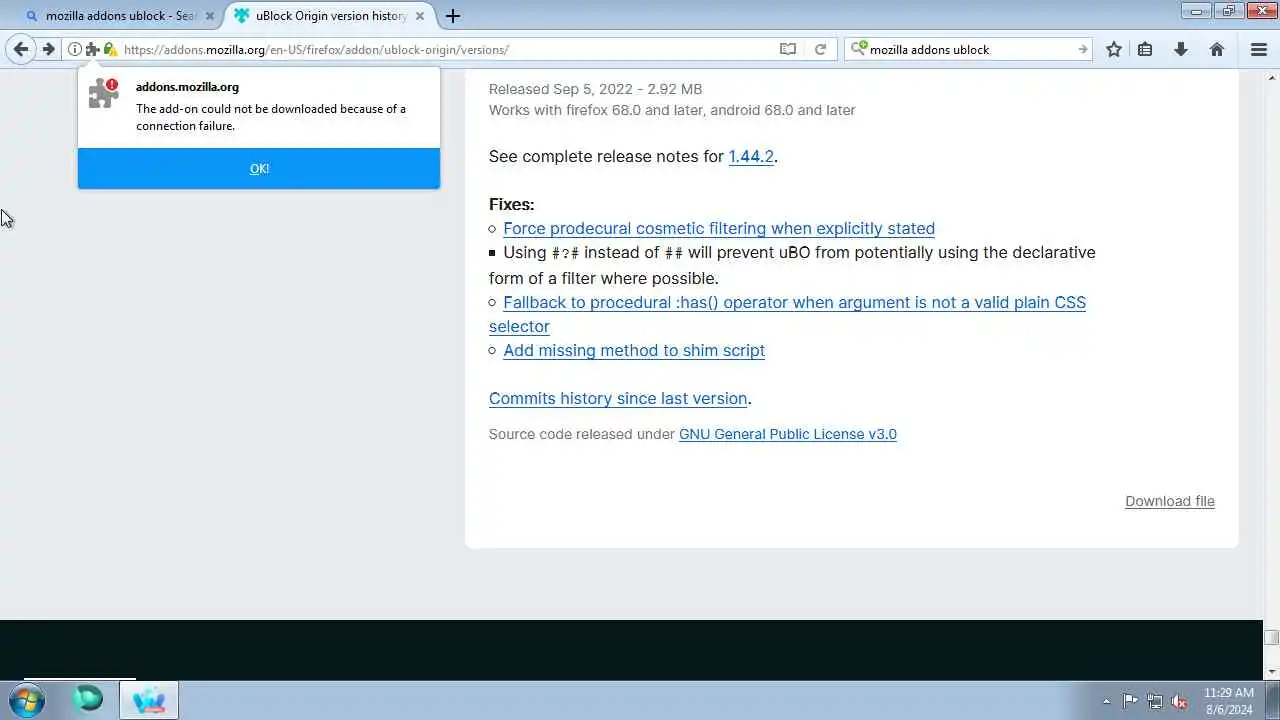The width and height of the screenshot is (1280, 720).
Task: Click the addons.mozilla.org popup puzzle icon
Action: (x=103, y=93)
